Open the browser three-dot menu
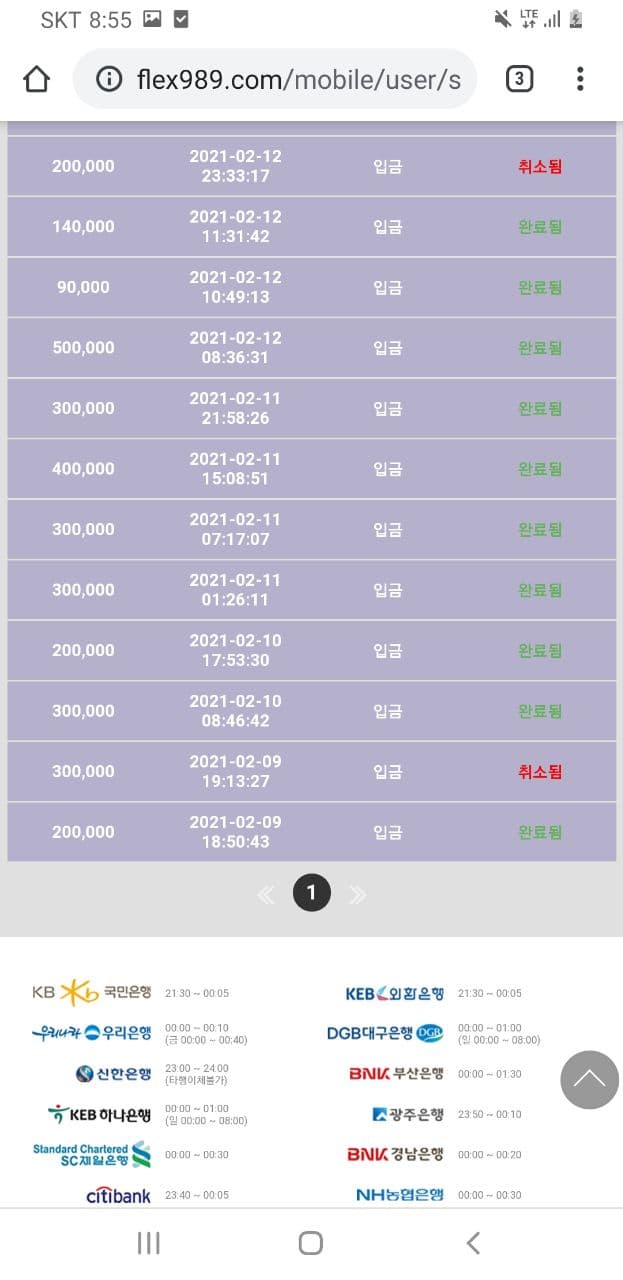The width and height of the screenshot is (623, 1280). [x=580, y=79]
